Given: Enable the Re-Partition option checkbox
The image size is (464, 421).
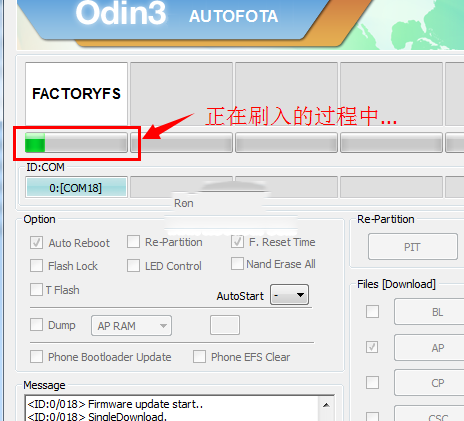Looking at the screenshot, I should coord(133,242).
